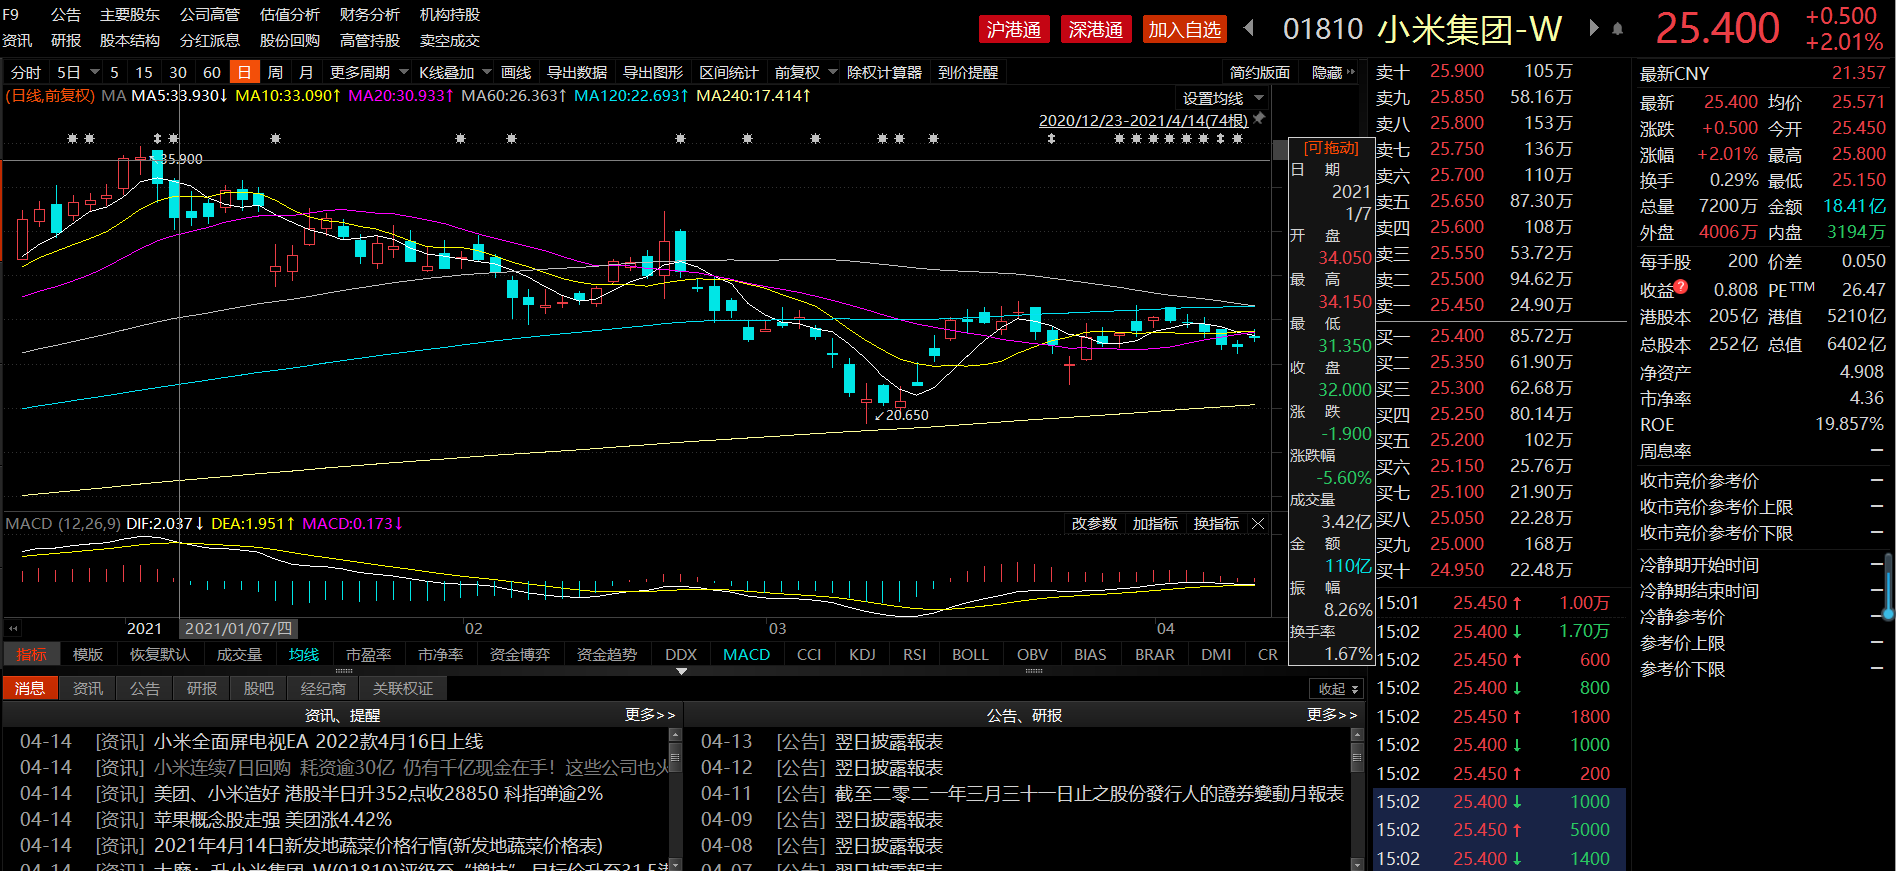
Task: Pin the chart date range with pushpin icon
Action: (1259, 119)
